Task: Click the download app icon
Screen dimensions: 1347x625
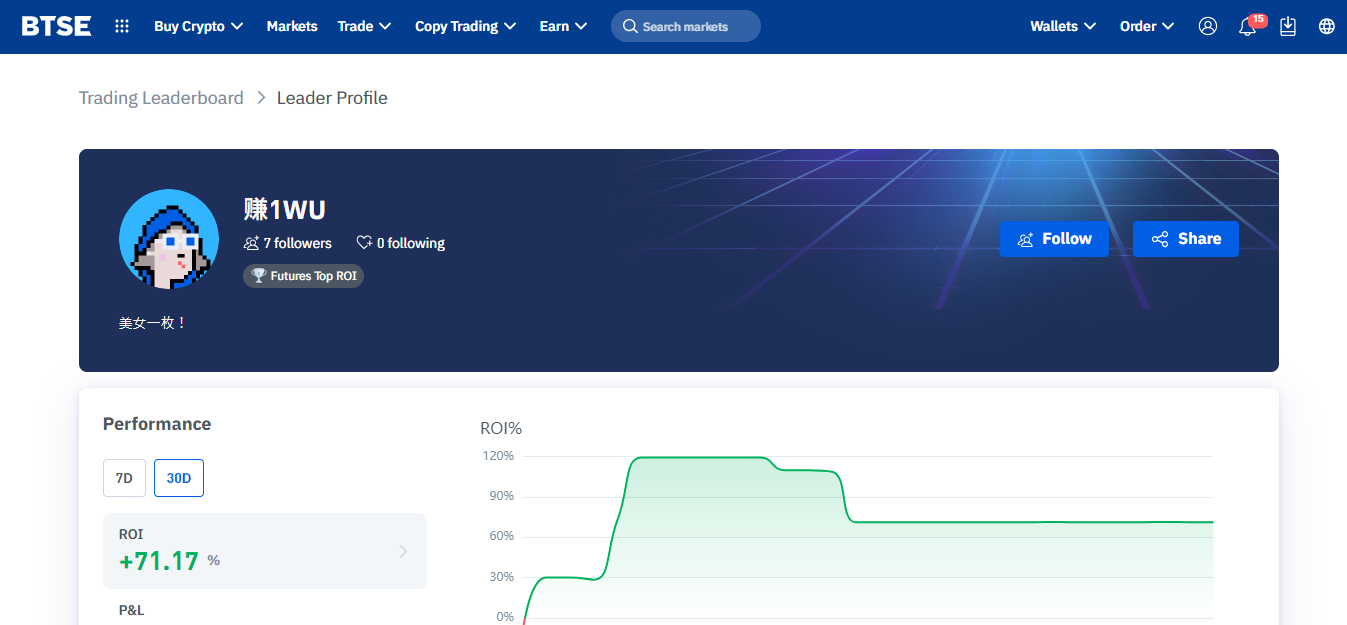Action: (x=1288, y=26)
